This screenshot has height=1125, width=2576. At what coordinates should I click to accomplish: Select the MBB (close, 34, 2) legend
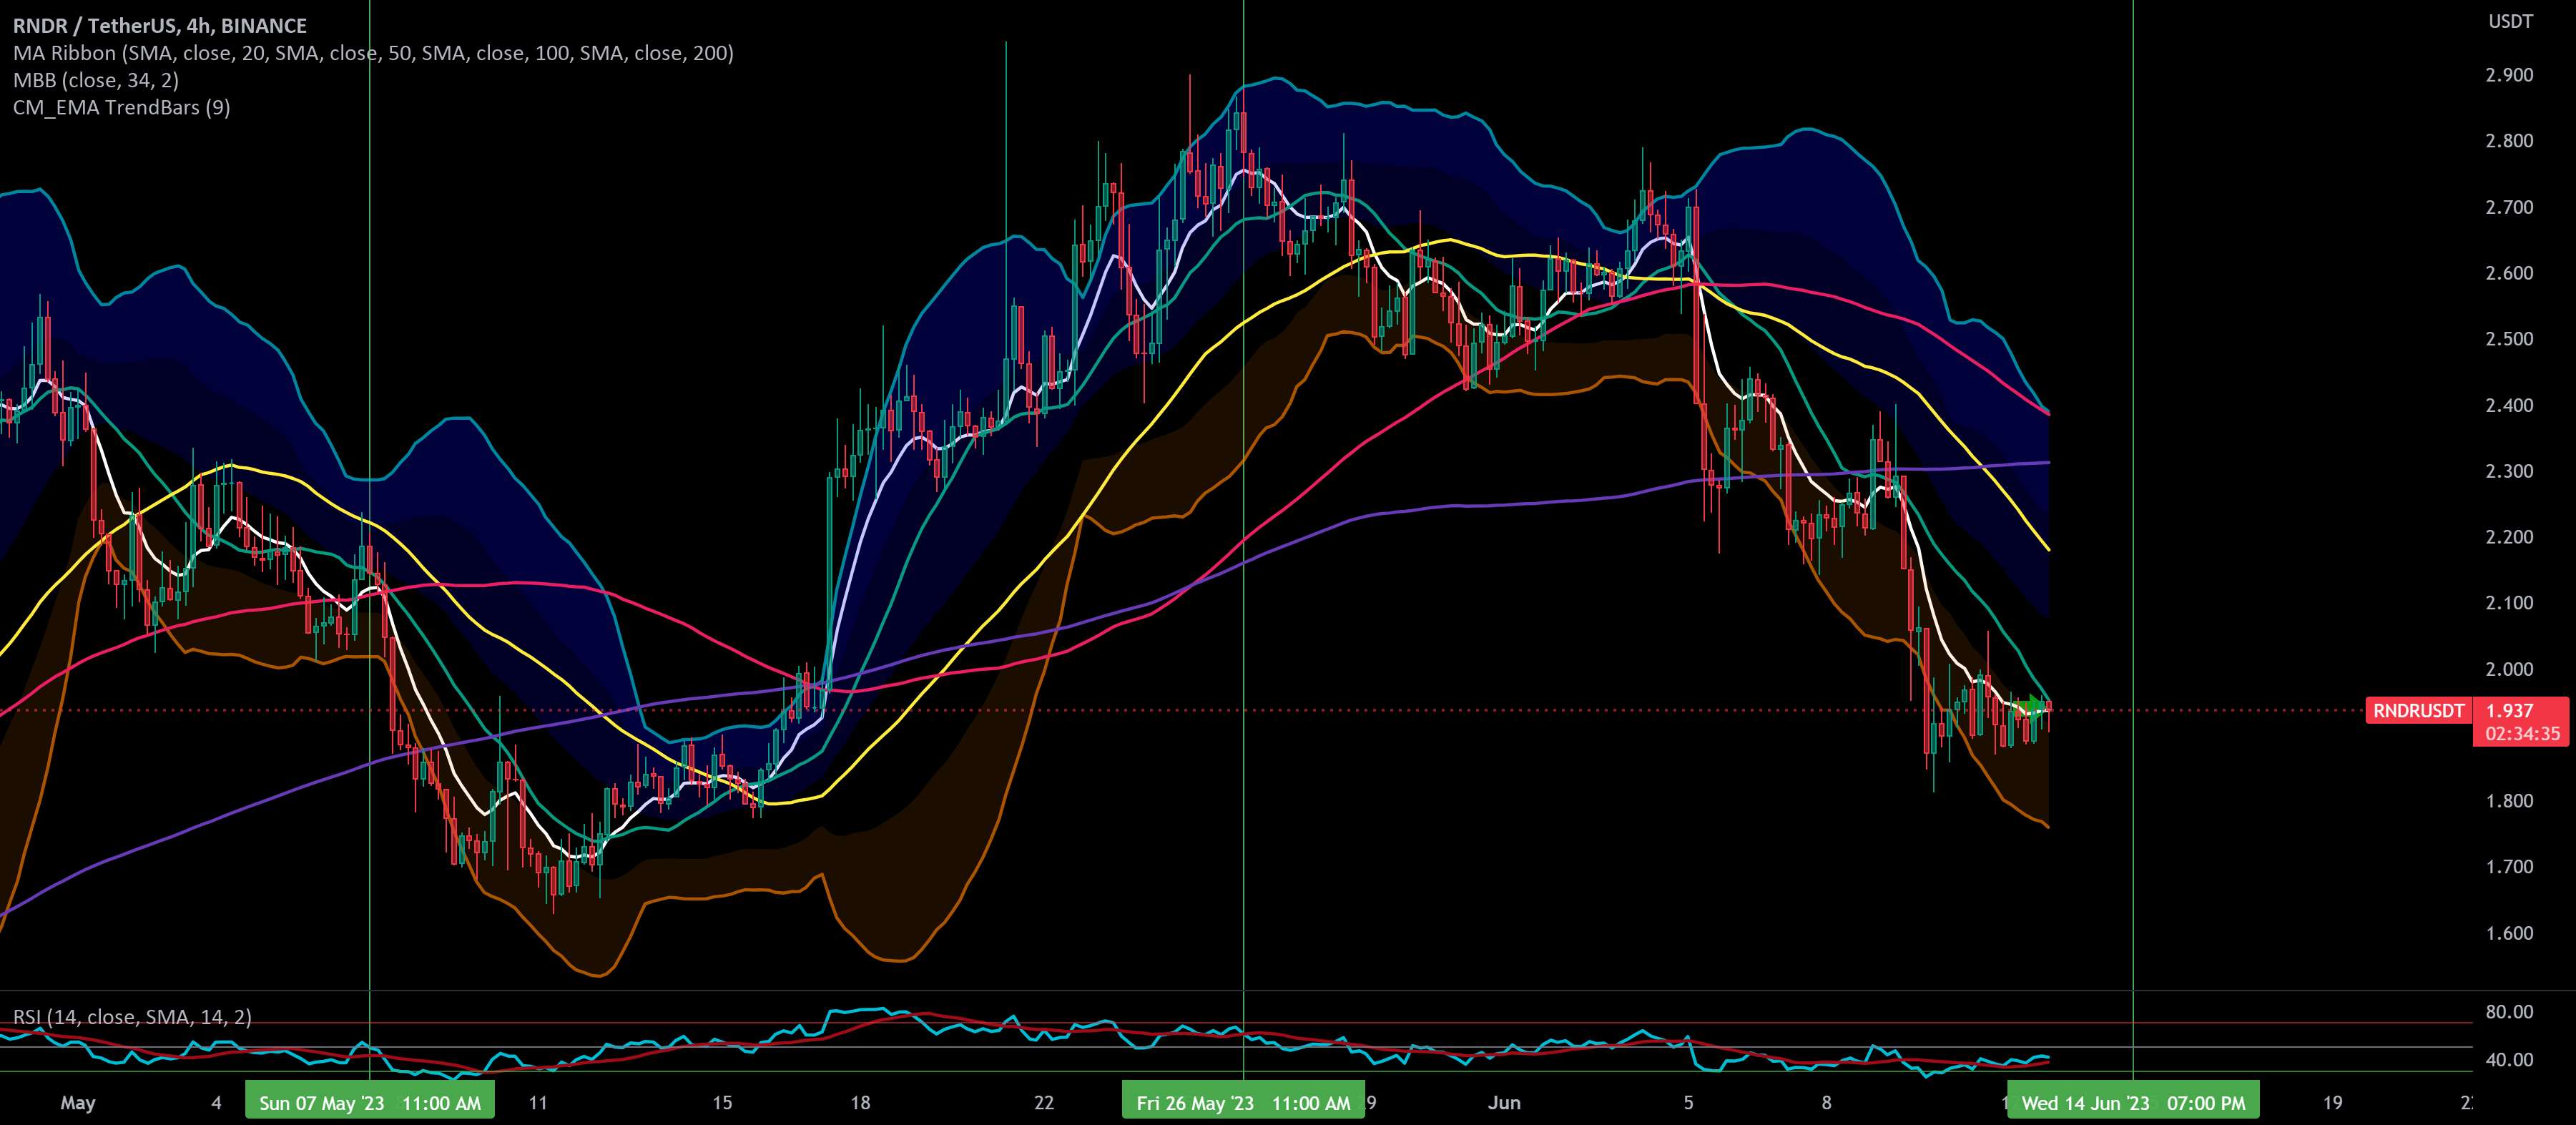(x=96, y=80)
